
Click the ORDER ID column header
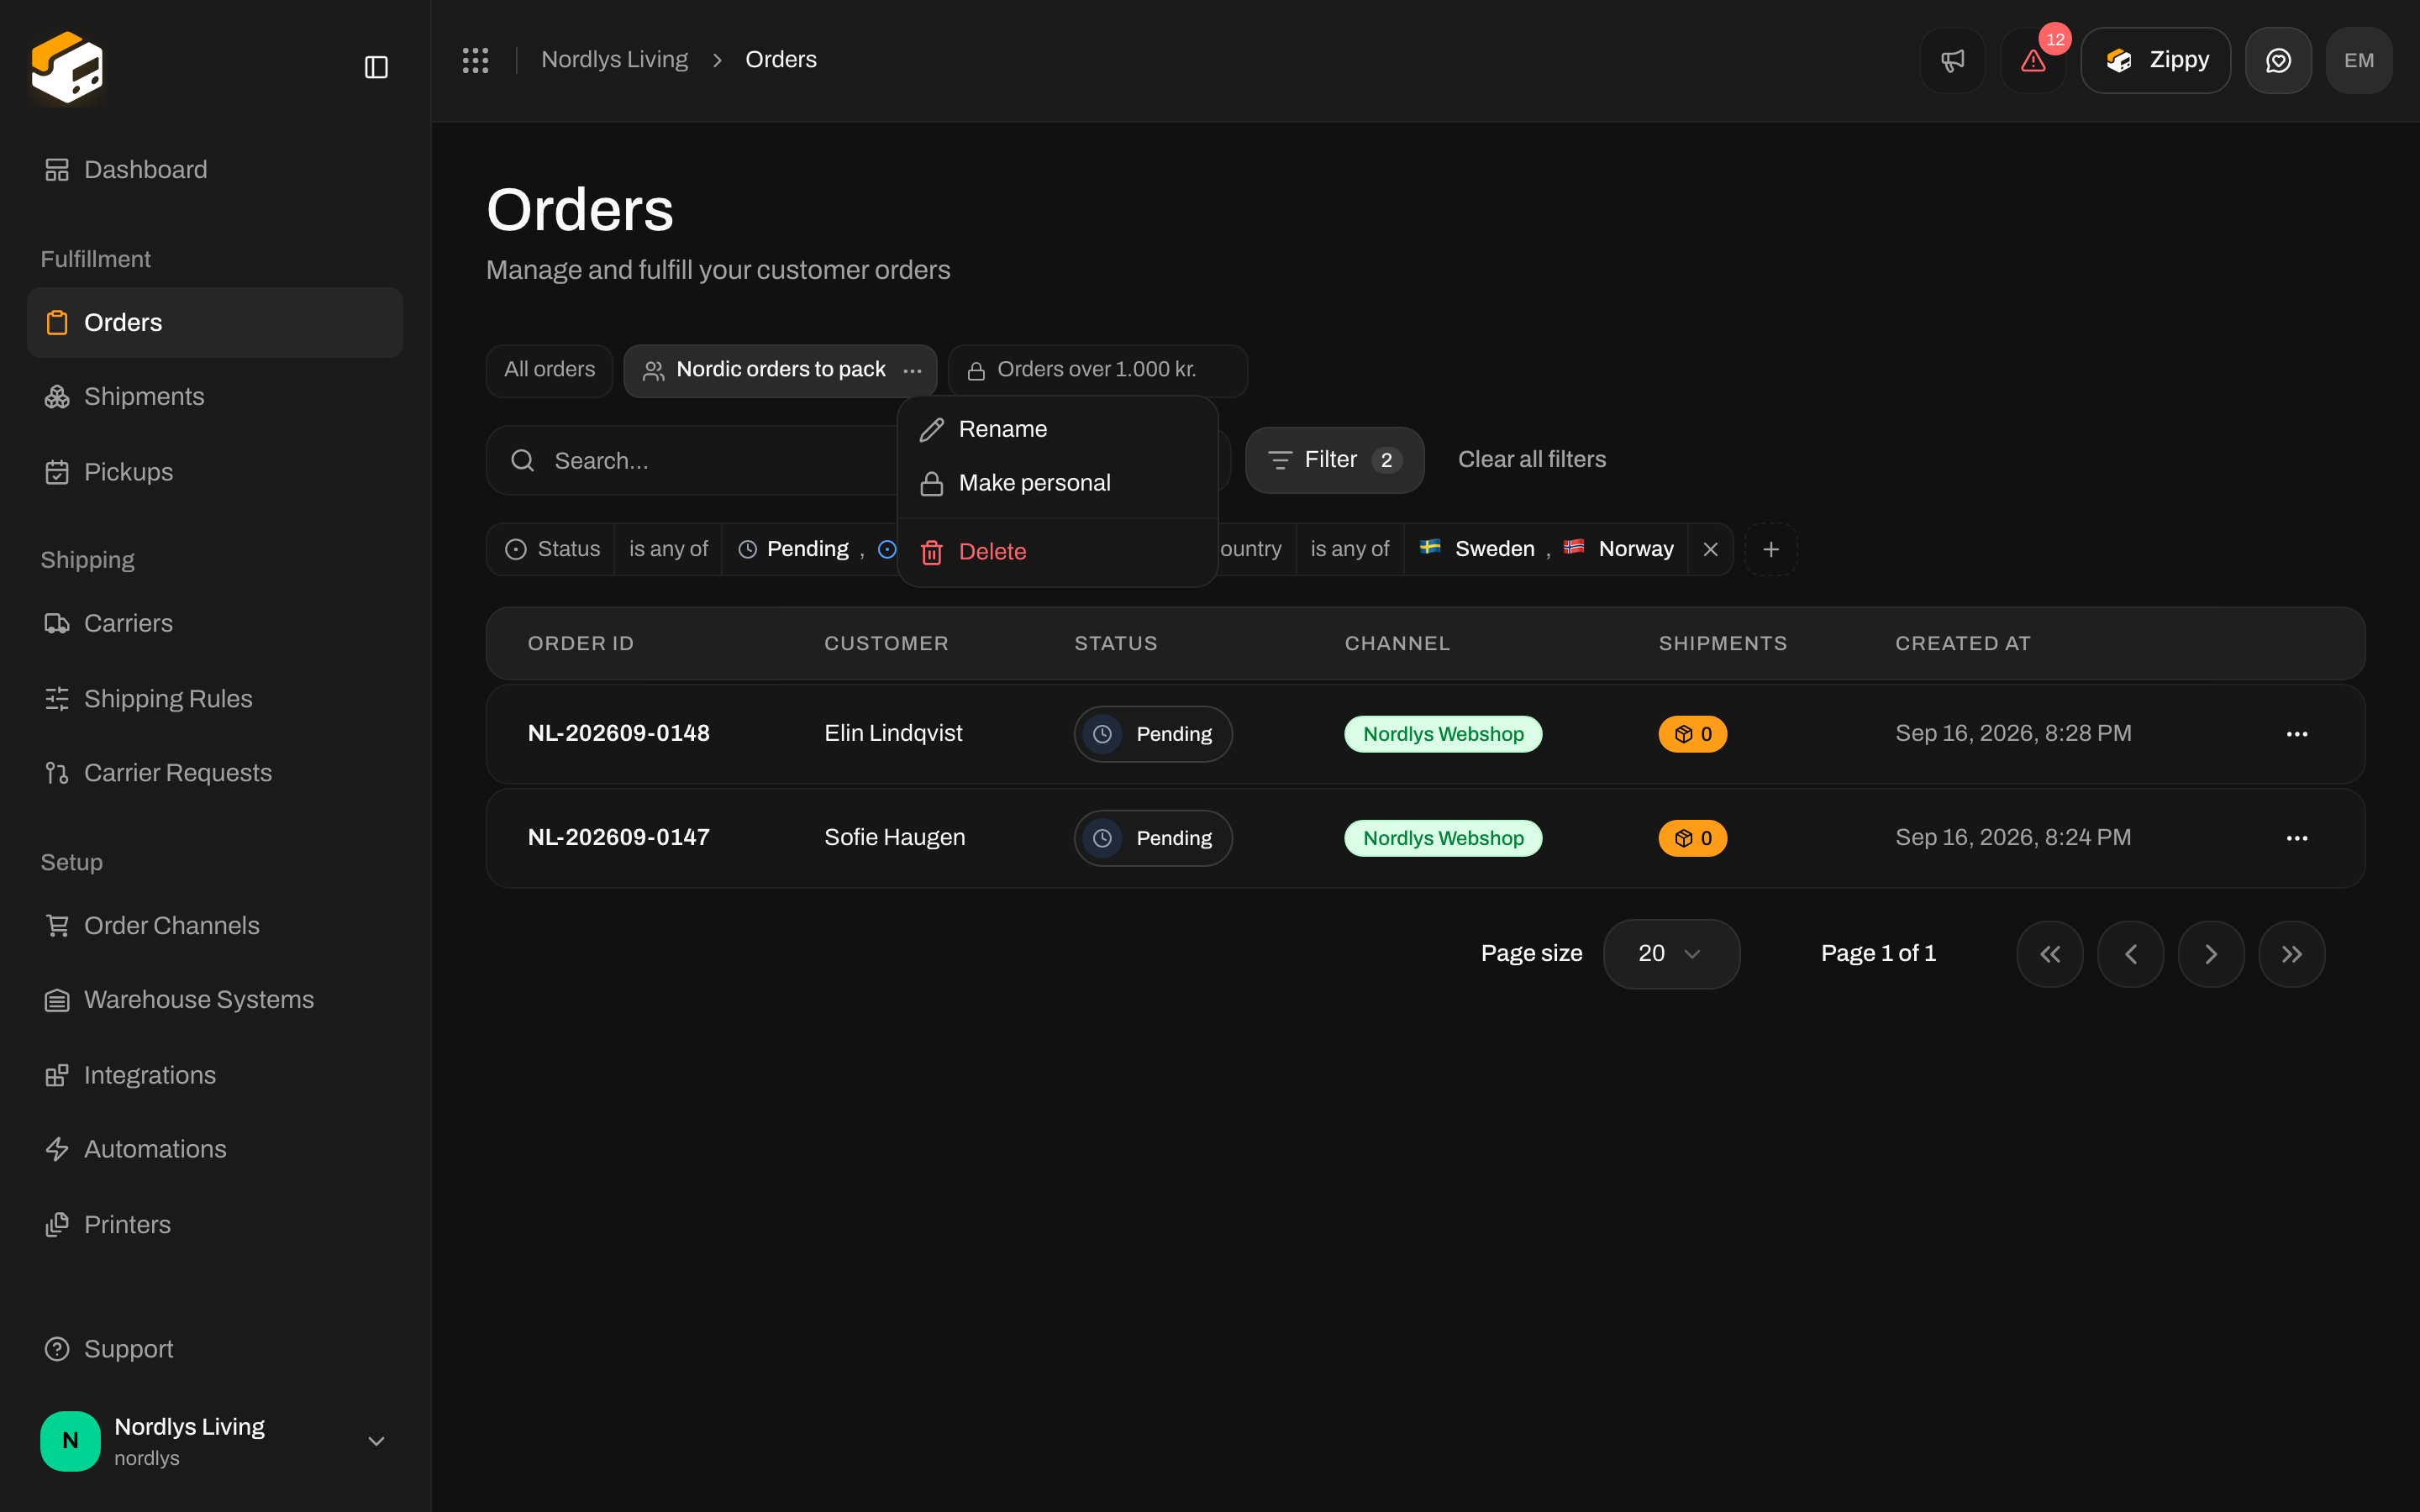pos(580,644)
